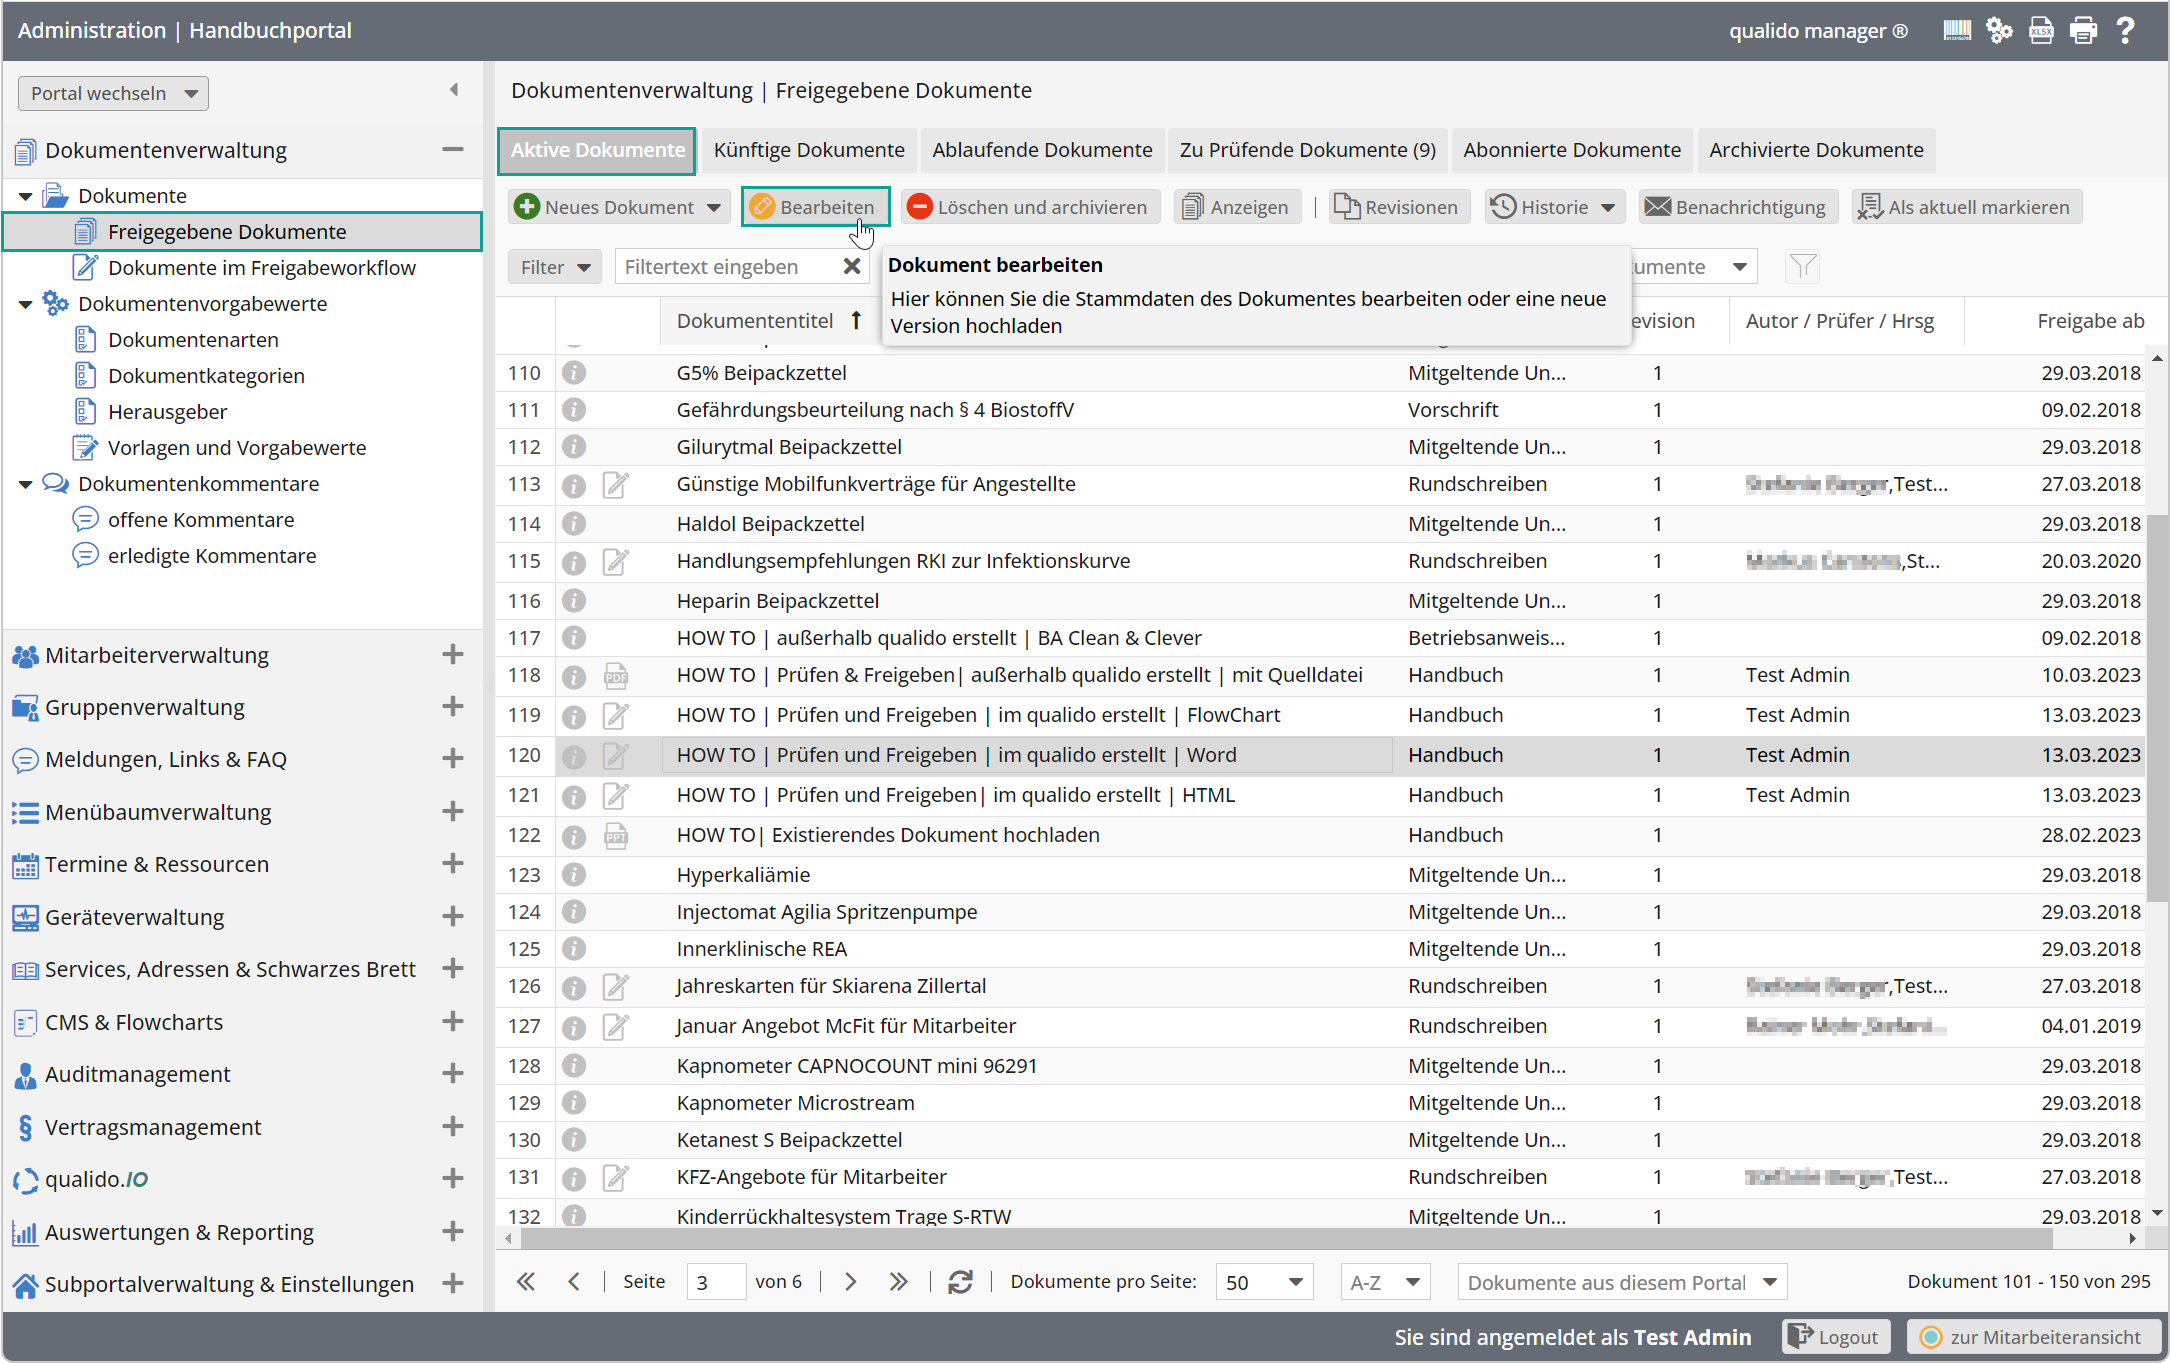The image size is (2171, 1364).
Task: Open the Portal wechseln dropdown
Action: (113, 93)
